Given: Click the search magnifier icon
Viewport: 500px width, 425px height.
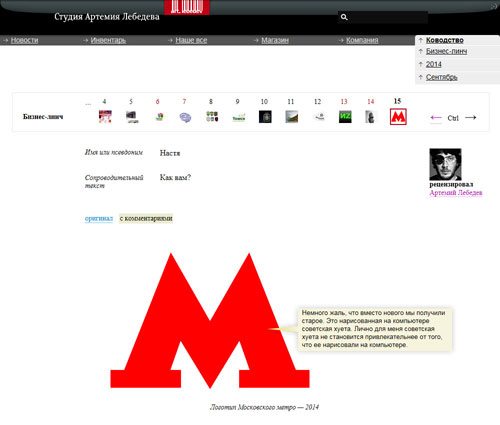Looking at the screenshot, I should point(344,17).
